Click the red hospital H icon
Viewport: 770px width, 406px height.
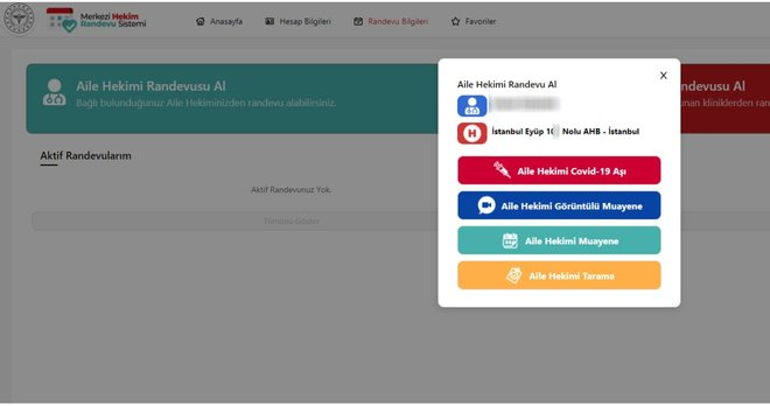pyautogui.click(x=472, y=132)
